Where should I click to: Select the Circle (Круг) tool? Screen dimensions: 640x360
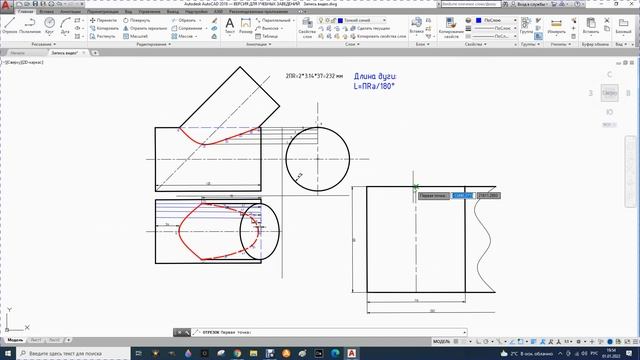click(49, 25)
